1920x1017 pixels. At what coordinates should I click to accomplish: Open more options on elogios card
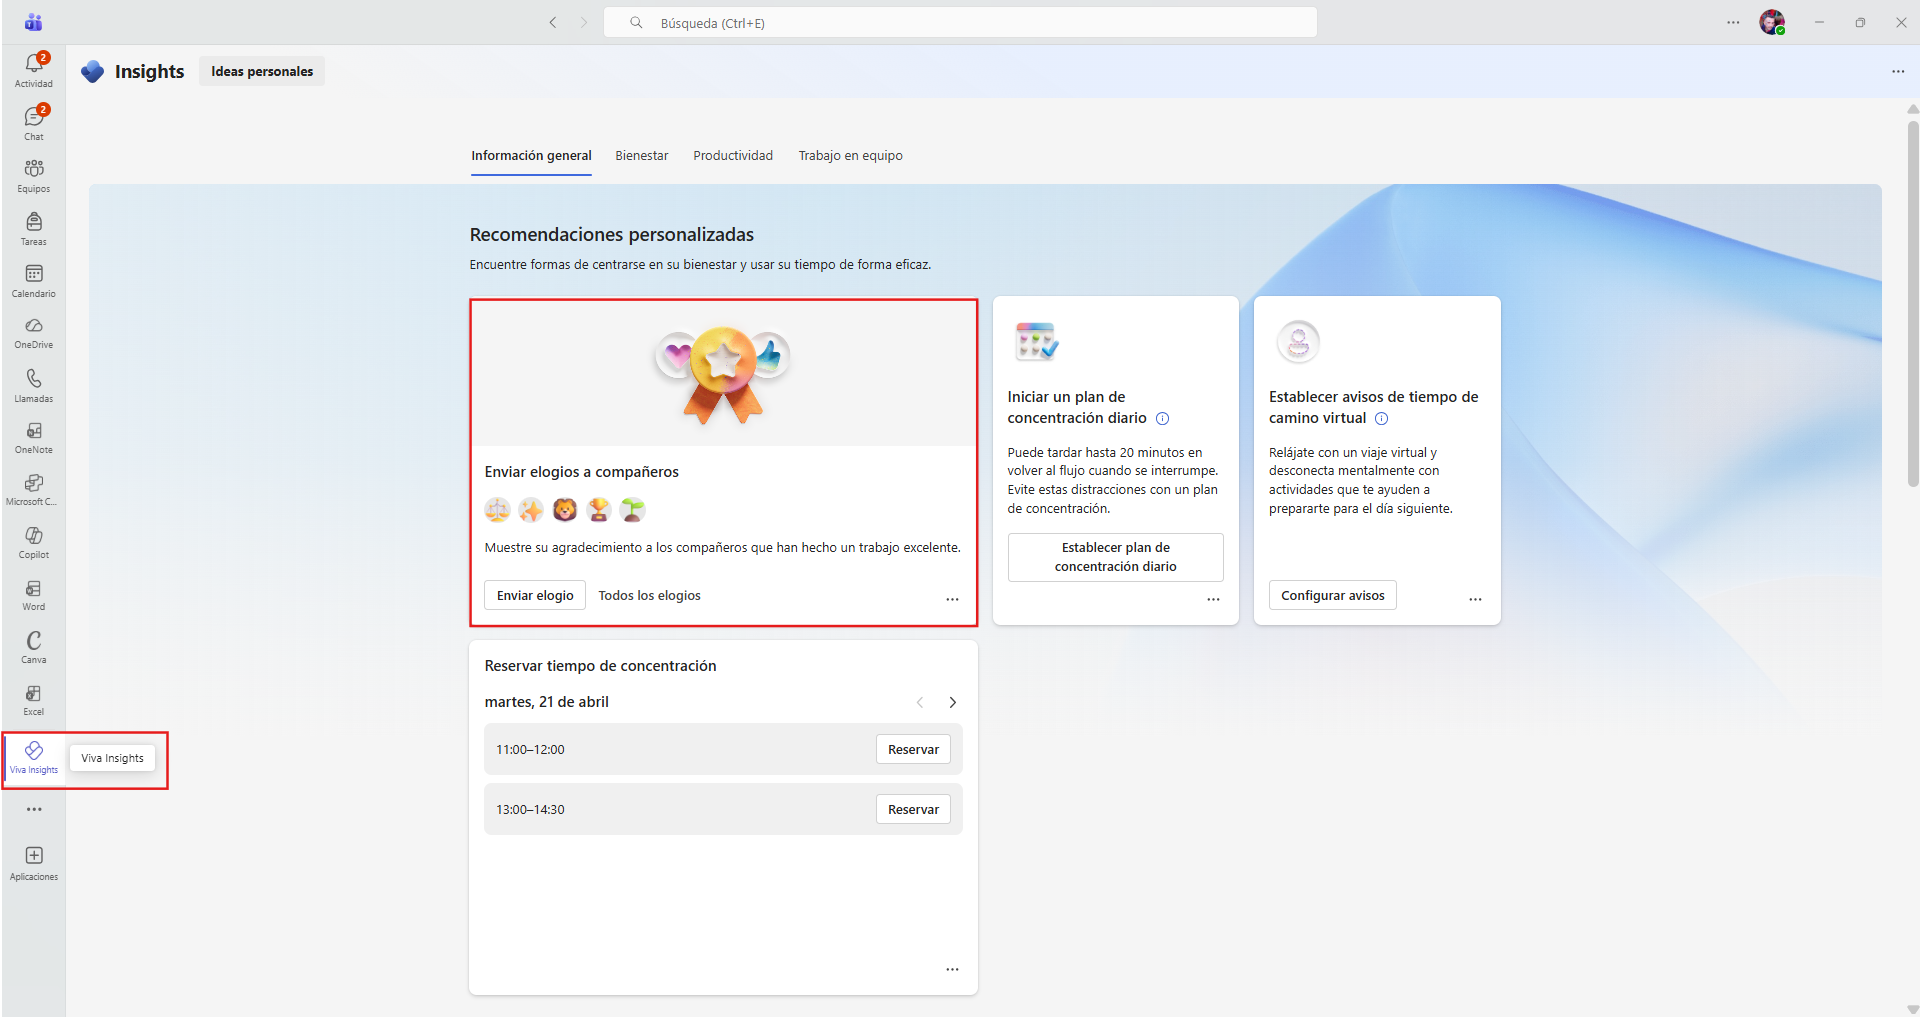(x=952, y=599)
